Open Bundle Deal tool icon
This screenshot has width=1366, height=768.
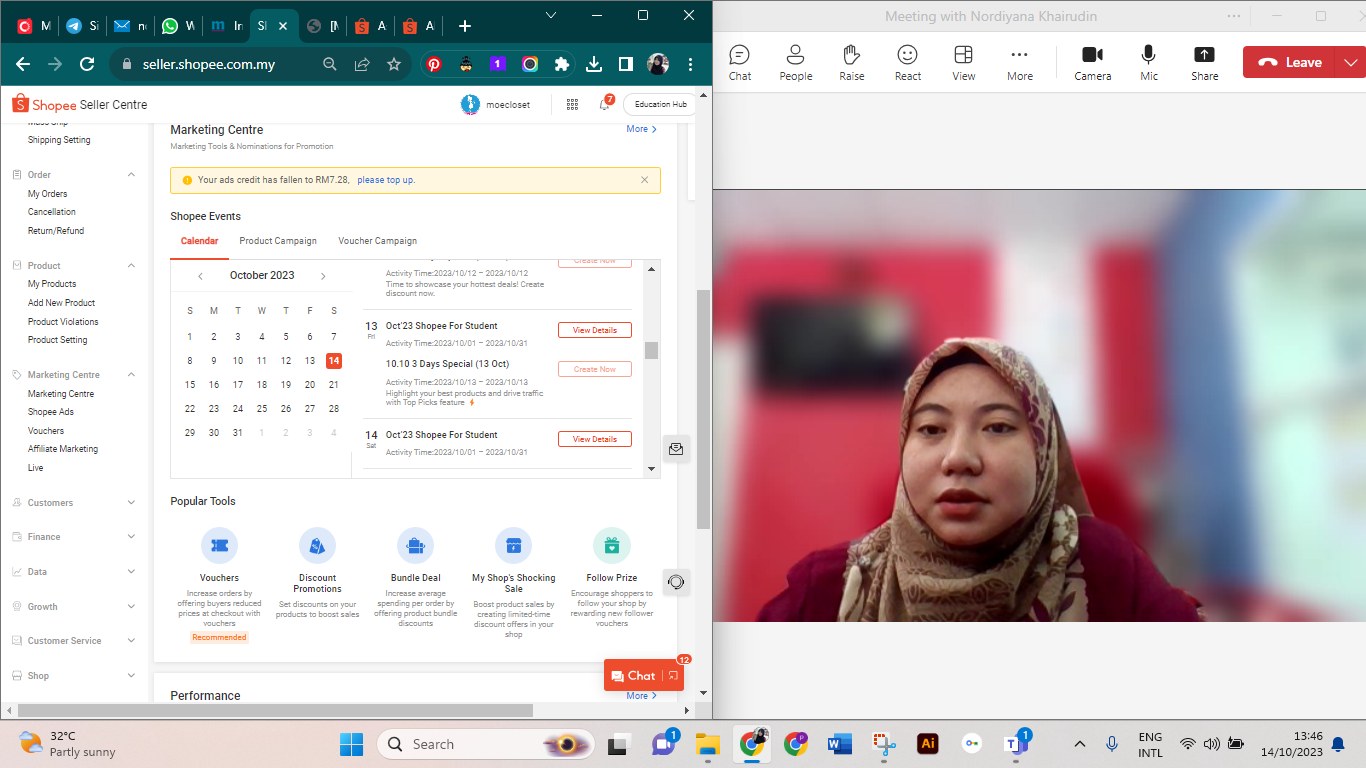pyautogui.click(x=415, y=546)
